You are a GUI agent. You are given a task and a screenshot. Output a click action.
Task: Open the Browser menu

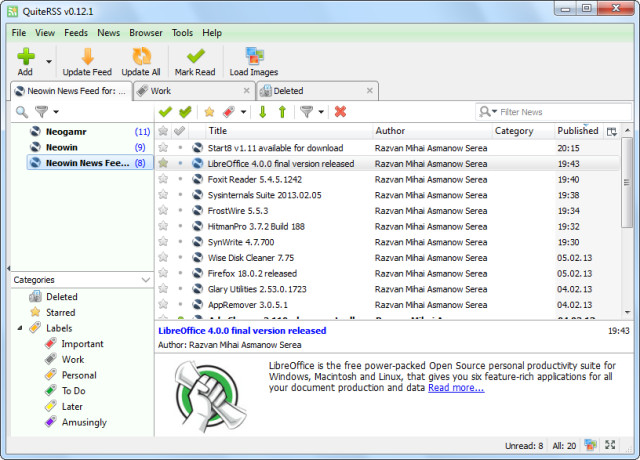[146, 33]
